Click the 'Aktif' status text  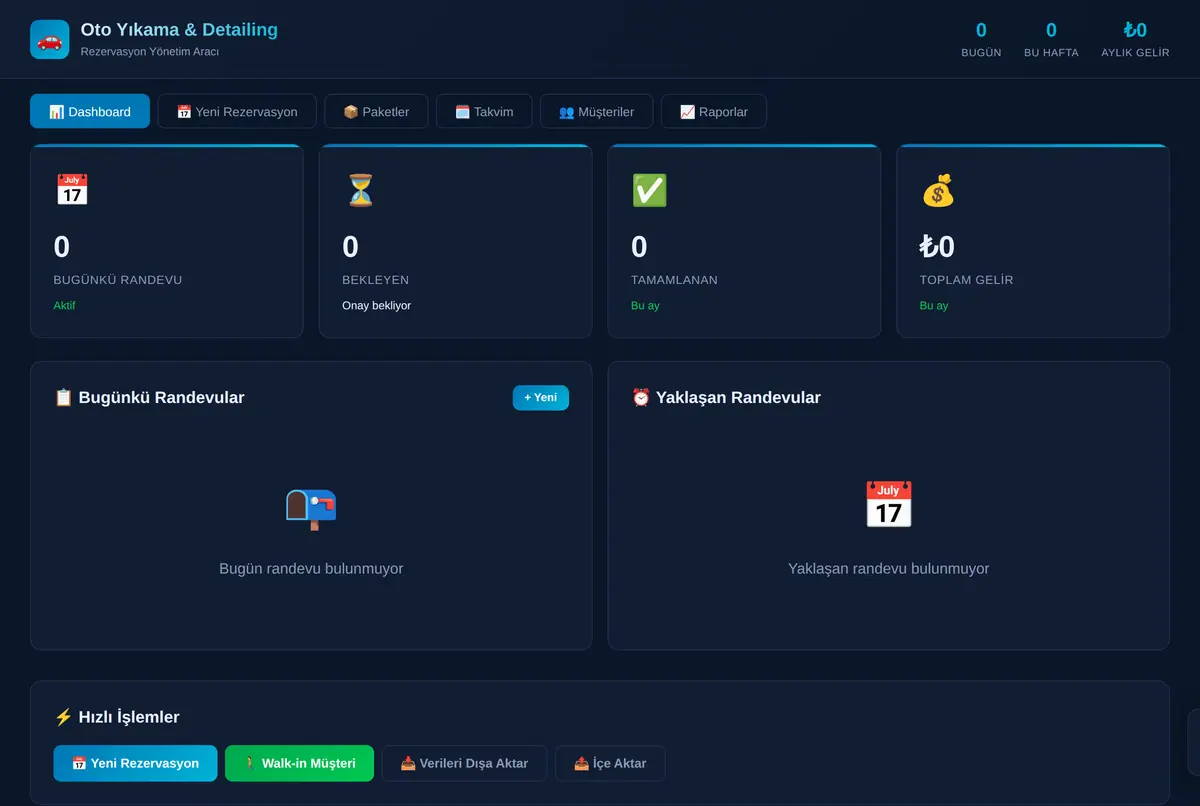pyautogui.click(x=64, y=305)
